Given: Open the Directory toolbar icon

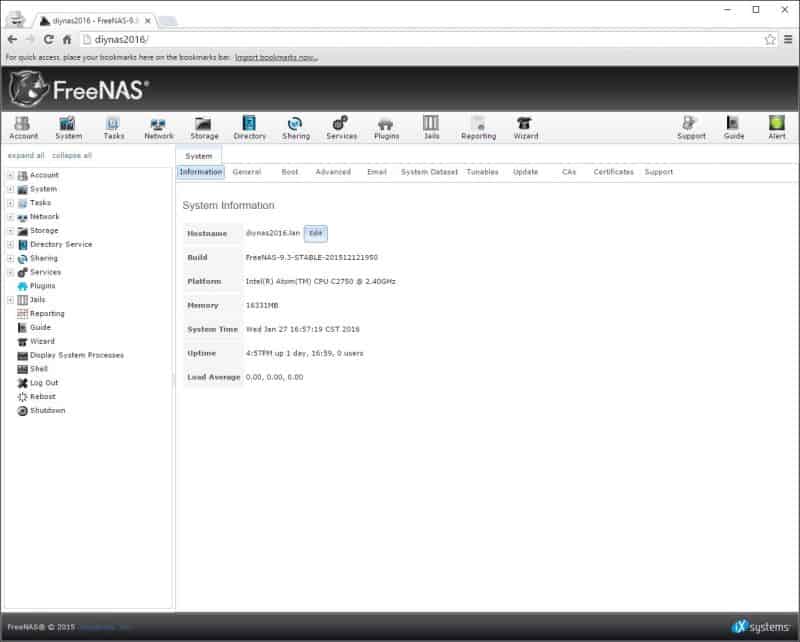Looking at the screenshot, I should pyautogui.click(x=249, y=128).
